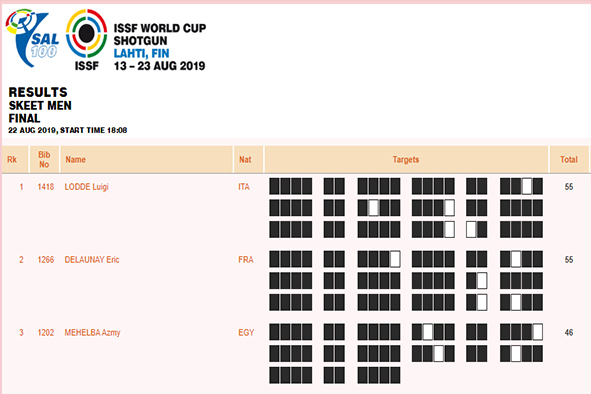Image resolution: width=591 pixels, height=394 pixels.
Task: Click the FRA nationality code
Action: pos(245,259)
